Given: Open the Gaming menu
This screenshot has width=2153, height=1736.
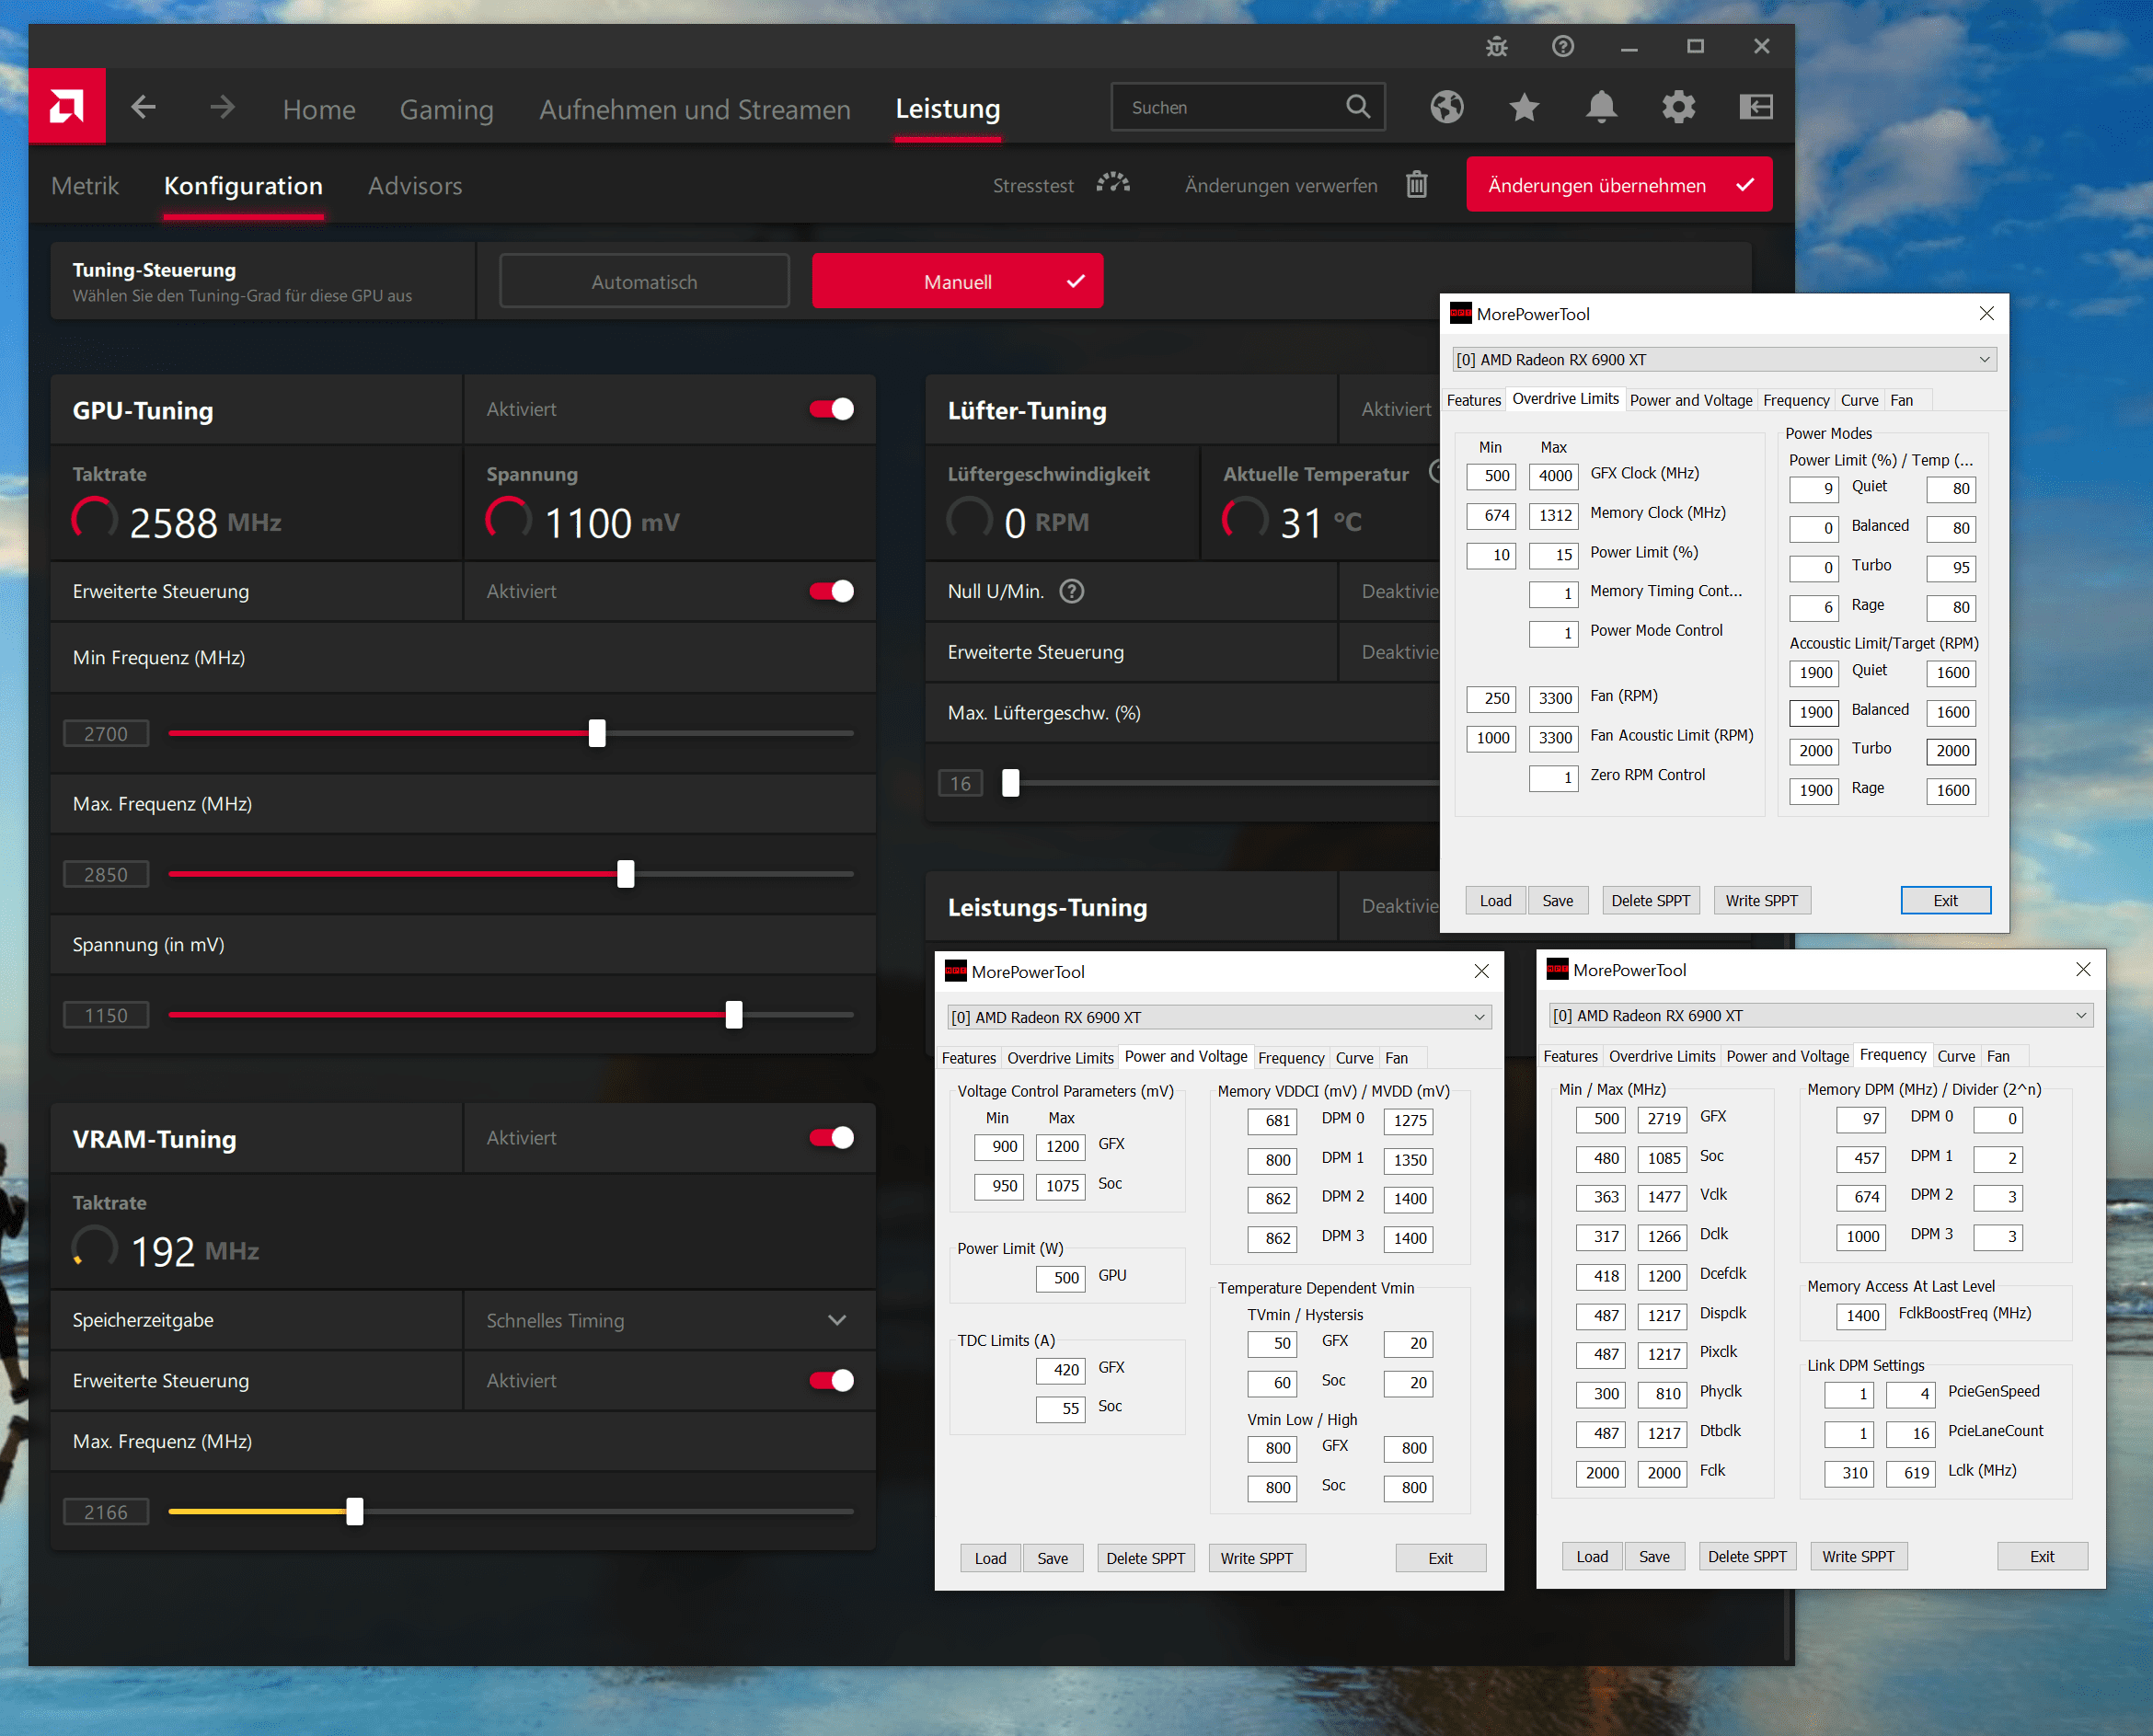Looking at the screenshot, I should [446, 109].
